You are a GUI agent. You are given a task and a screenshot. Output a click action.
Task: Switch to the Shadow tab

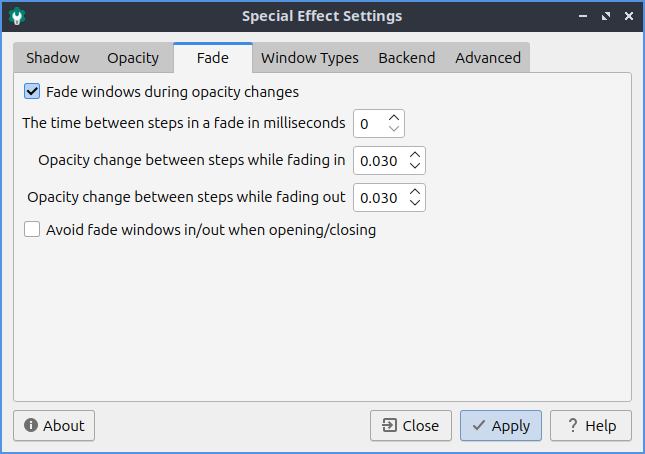[x=53, y=58]
